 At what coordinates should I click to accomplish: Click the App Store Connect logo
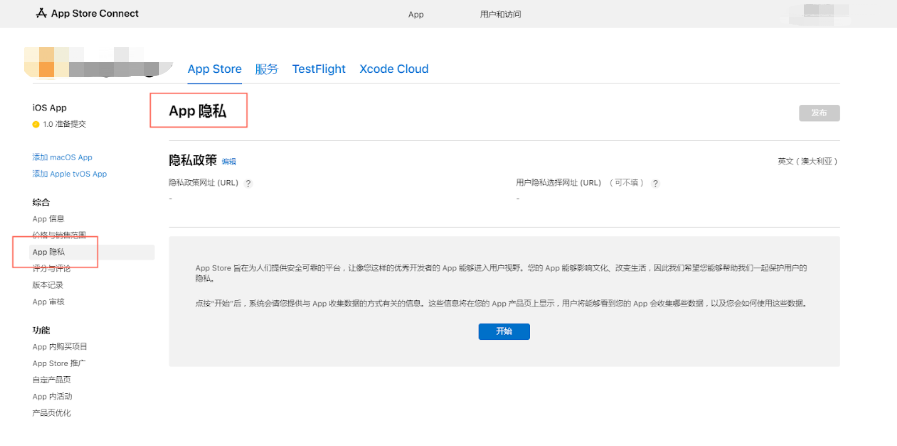click(x=87, y=14)
